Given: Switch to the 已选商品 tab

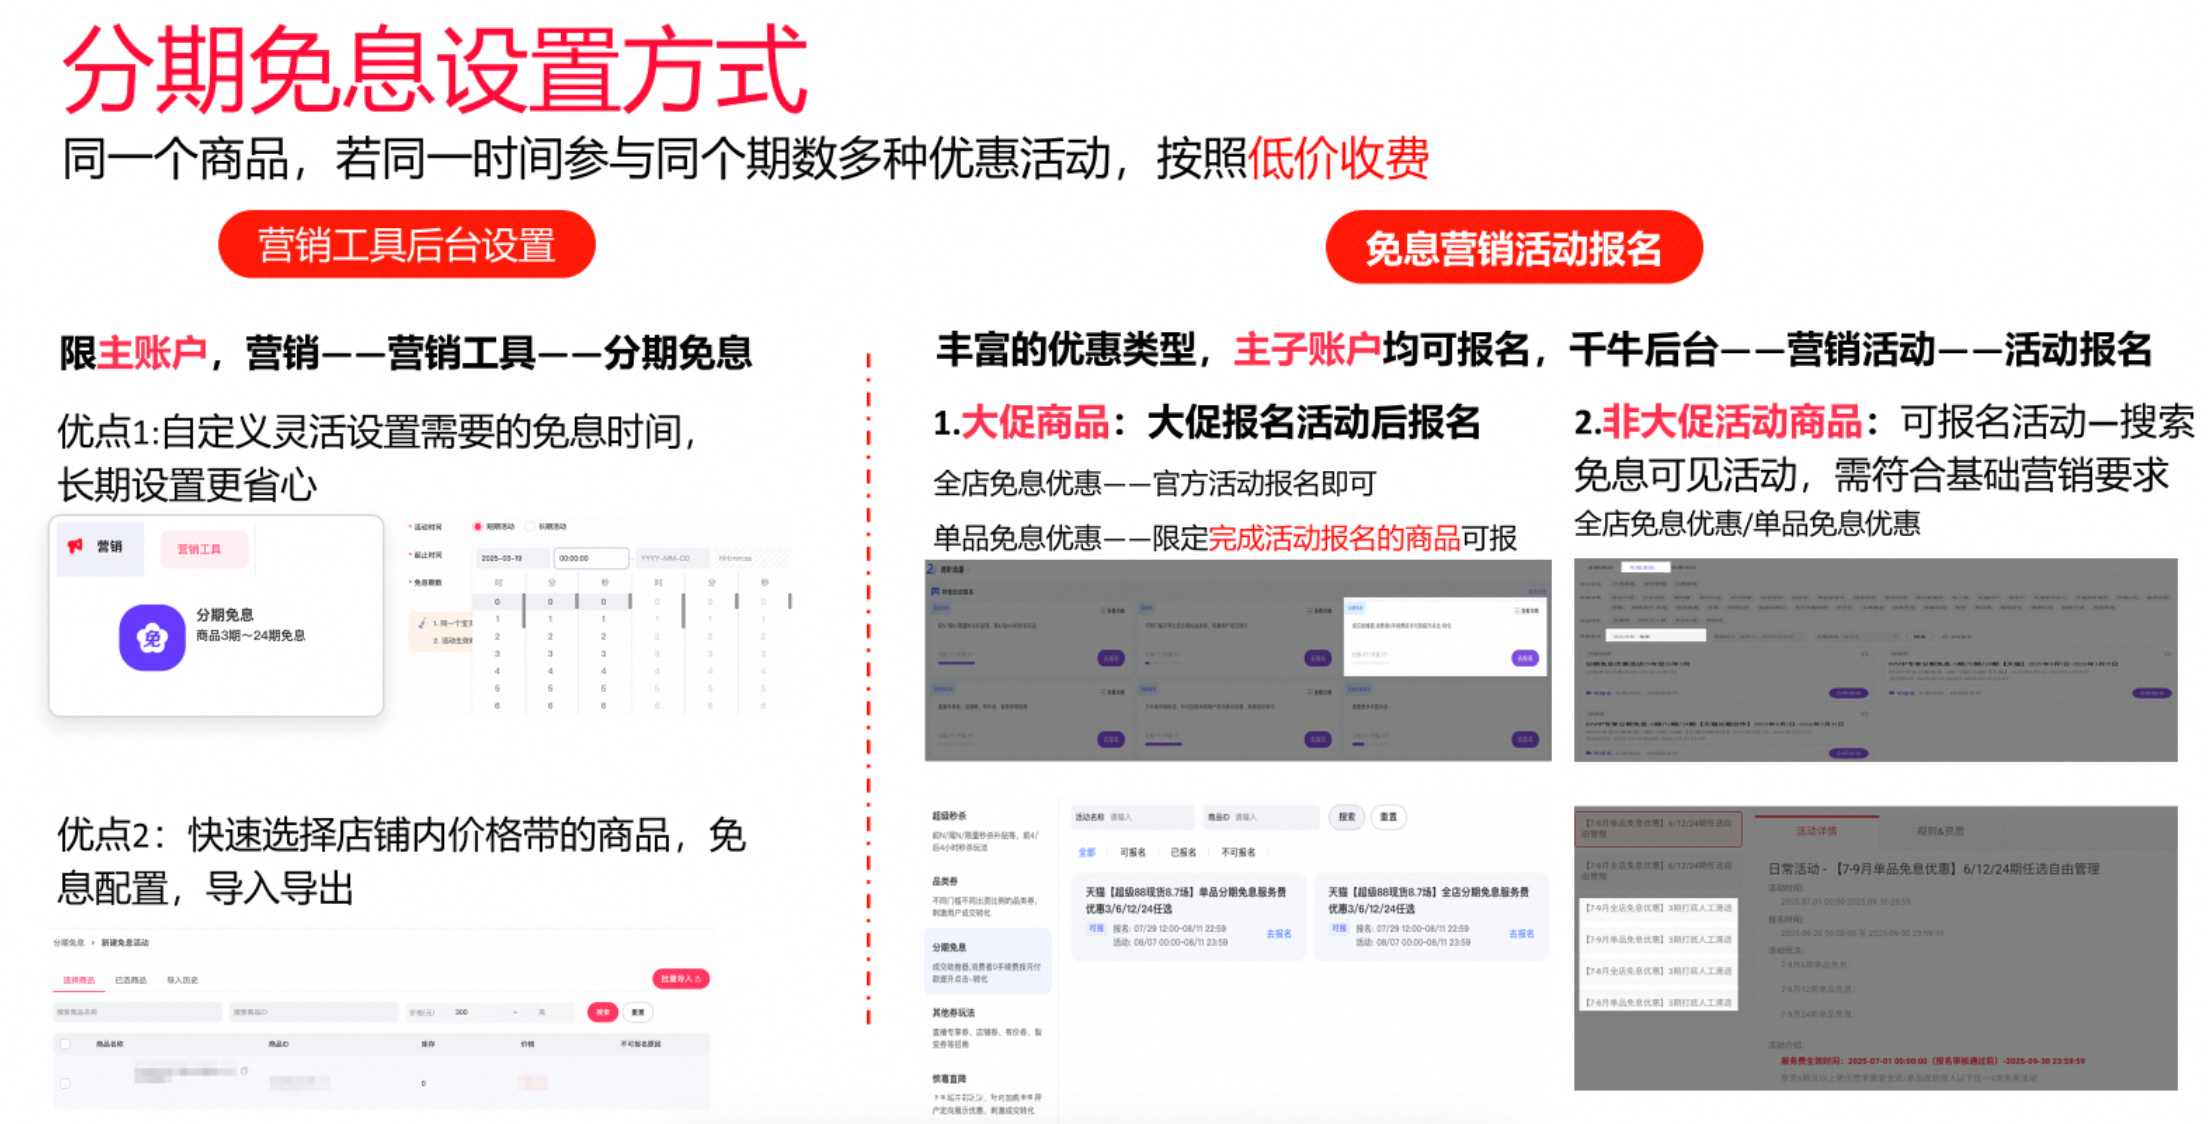Looking at the screenshot, I should 131,980.
